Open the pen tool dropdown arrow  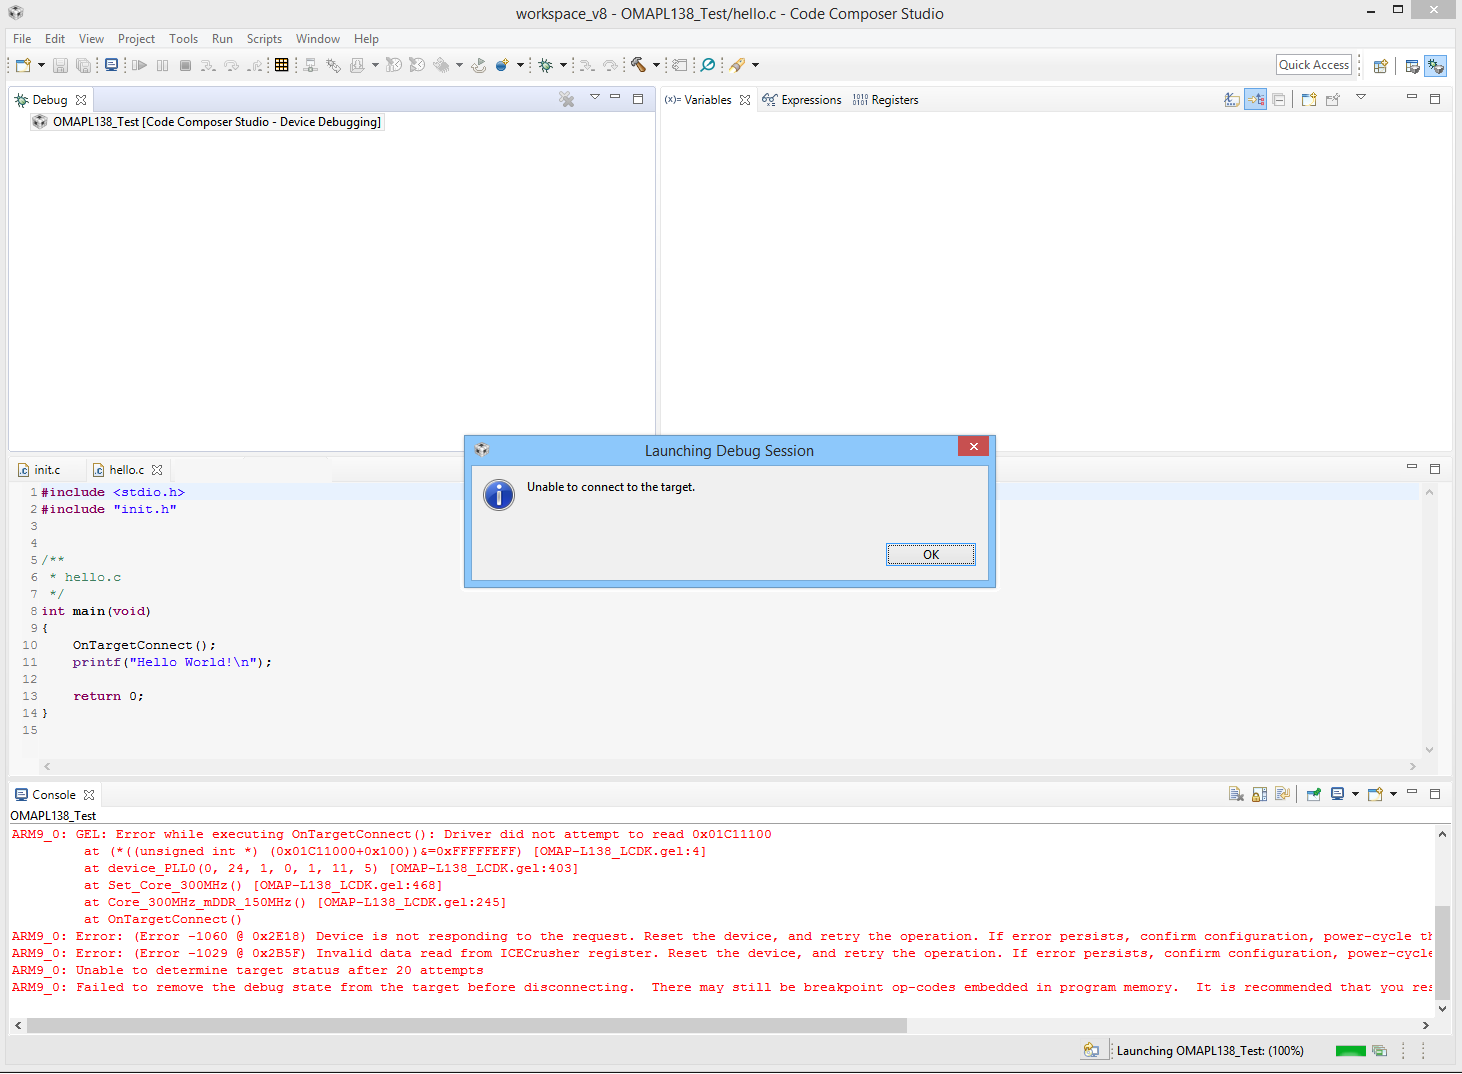(x=755, y=65)
